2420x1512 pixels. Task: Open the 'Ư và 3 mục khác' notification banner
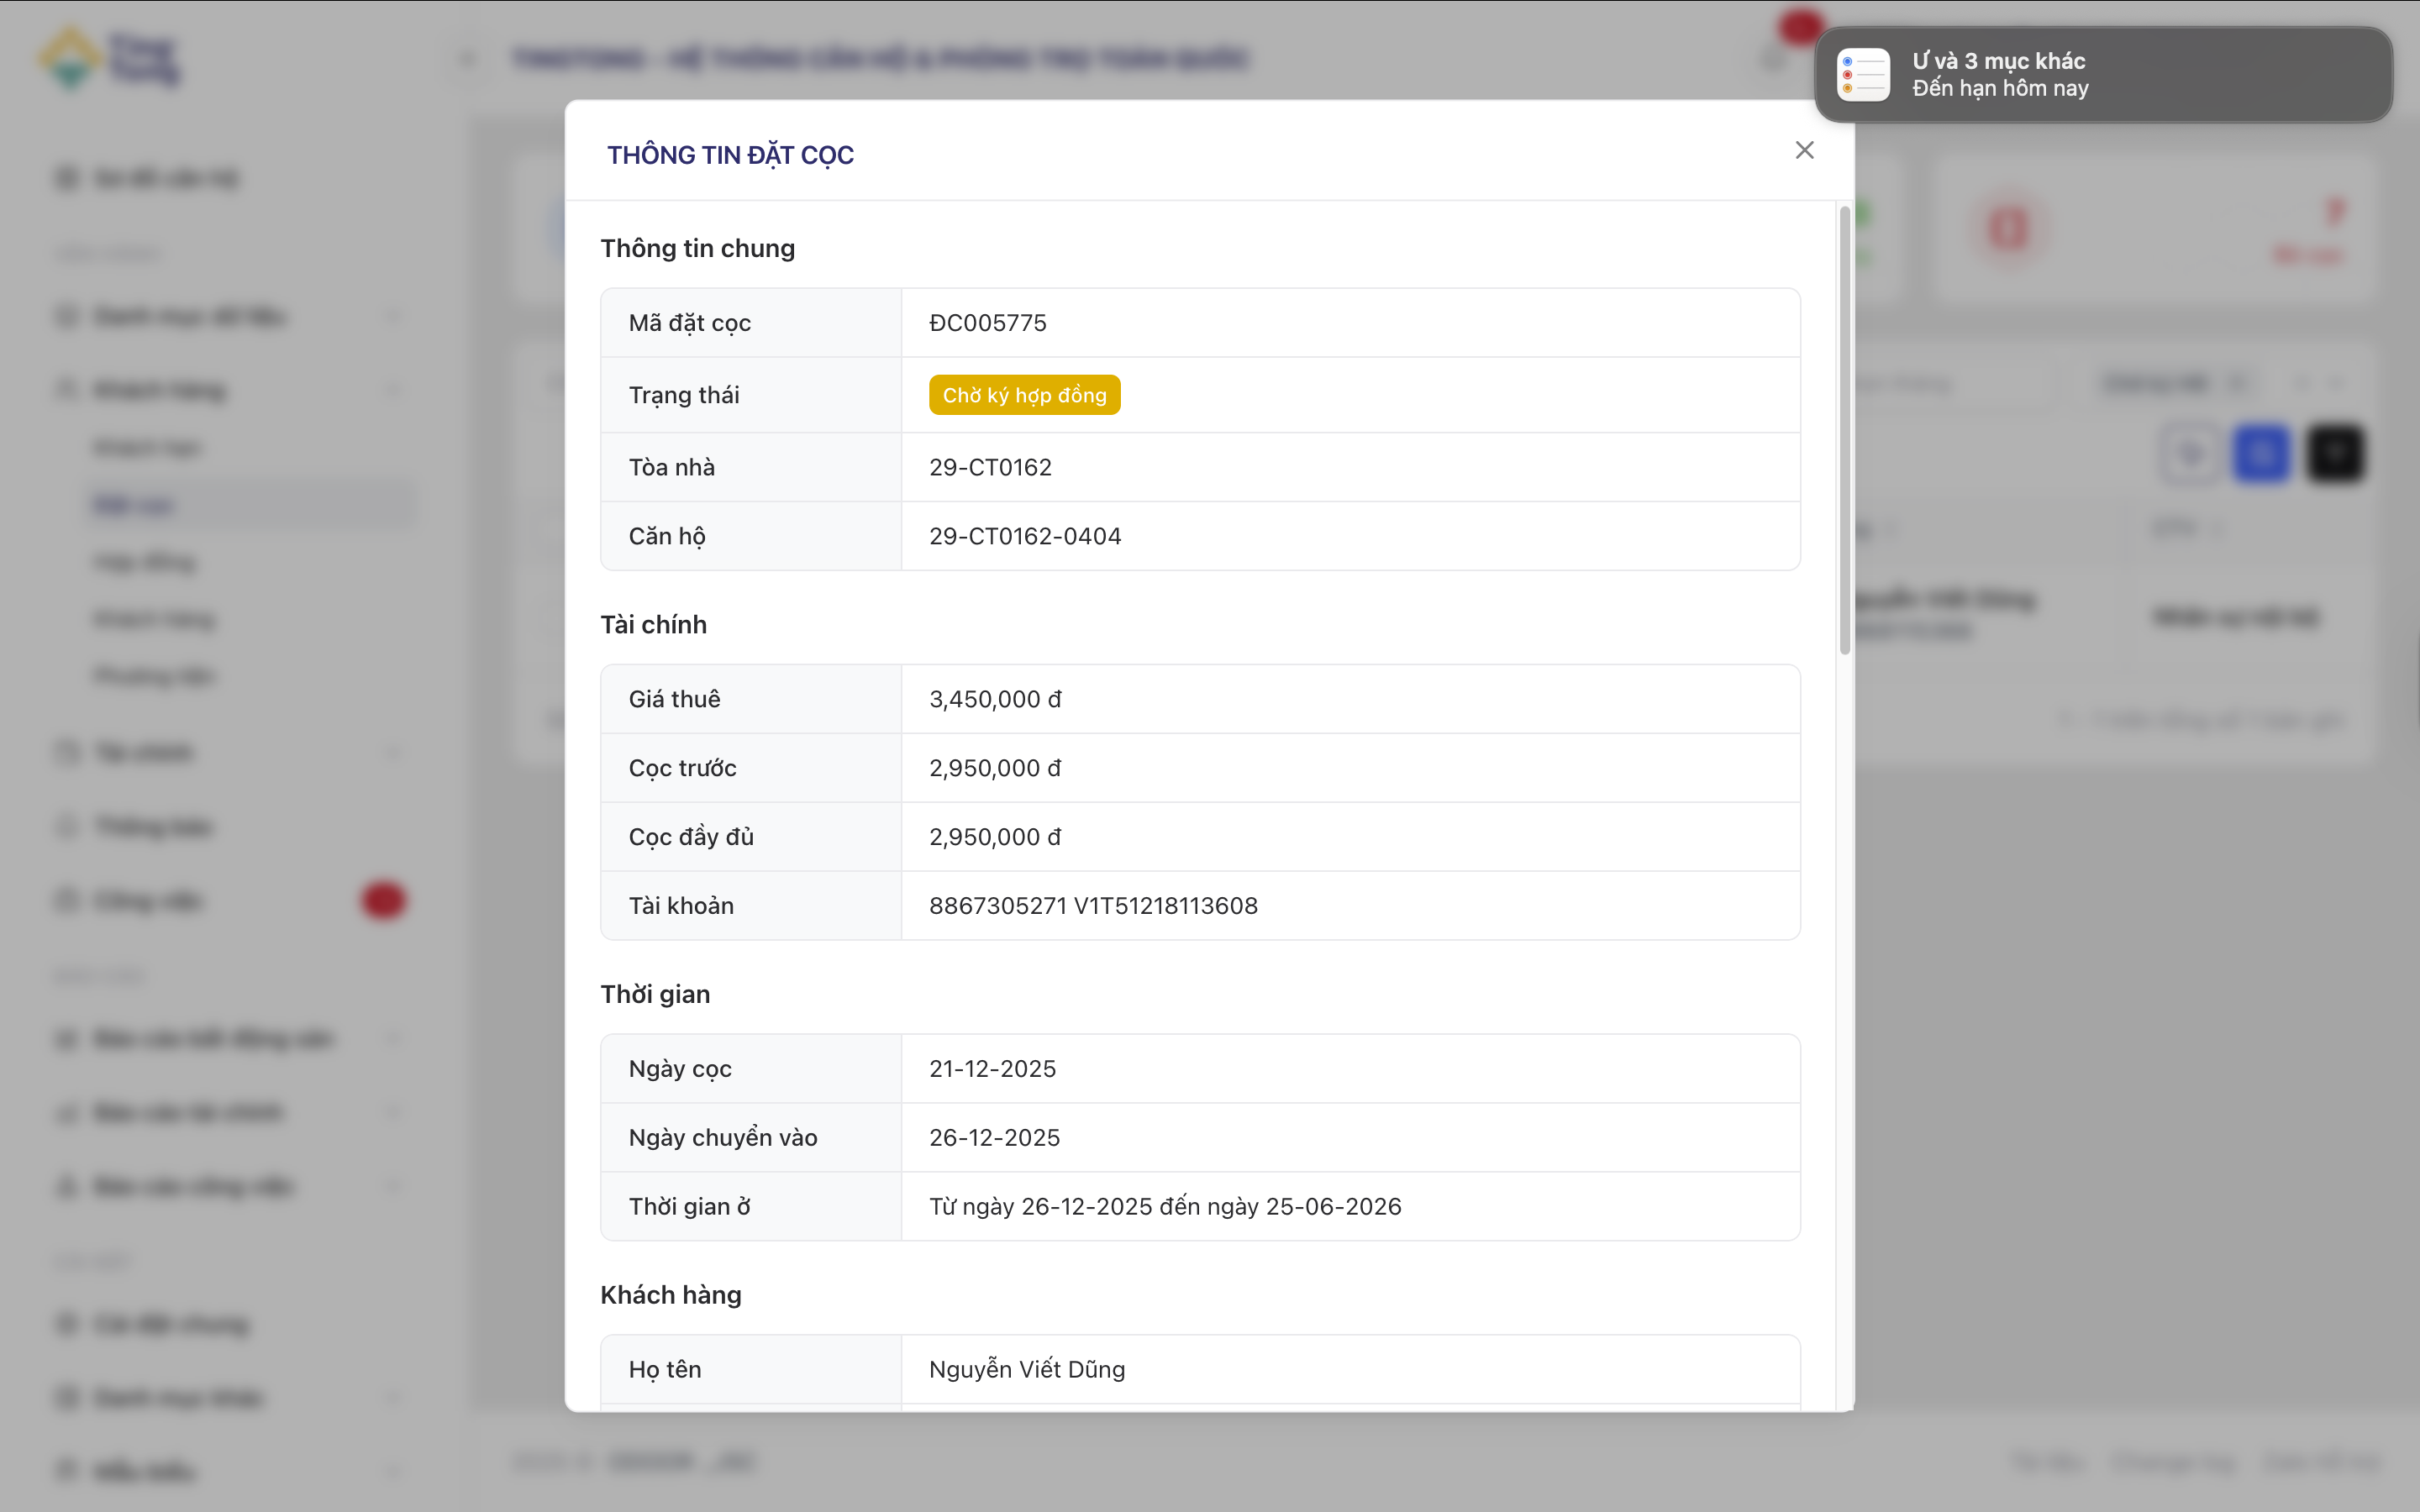pos(2100,75)
